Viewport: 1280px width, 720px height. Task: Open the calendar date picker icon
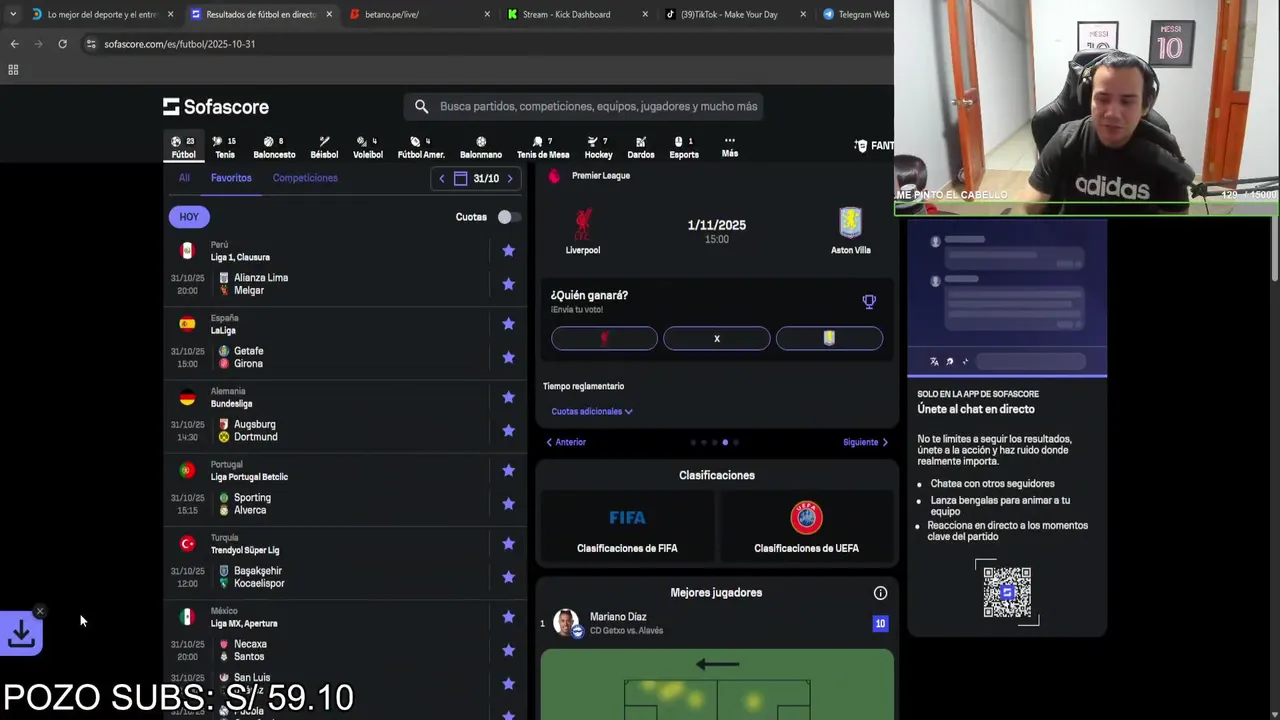coord(460,178)
